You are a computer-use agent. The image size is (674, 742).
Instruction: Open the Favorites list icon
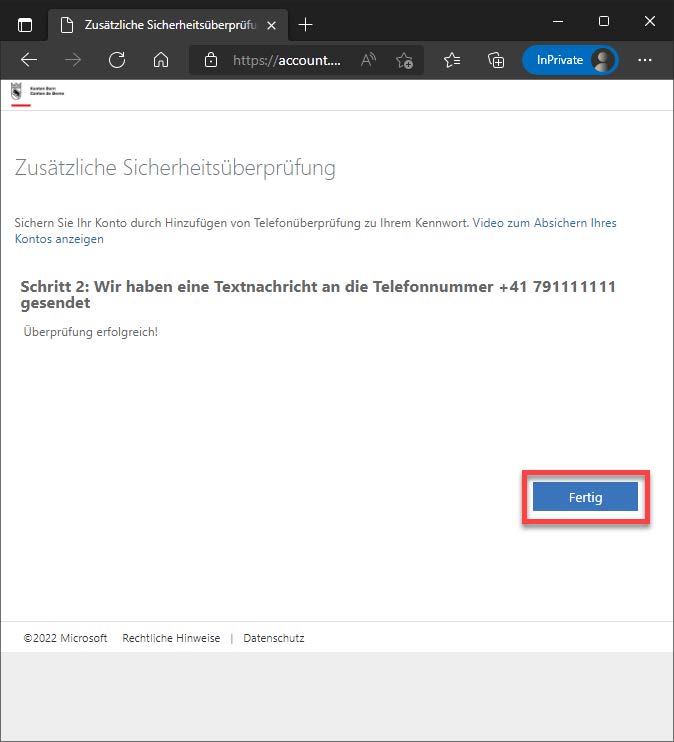[452, 60]
